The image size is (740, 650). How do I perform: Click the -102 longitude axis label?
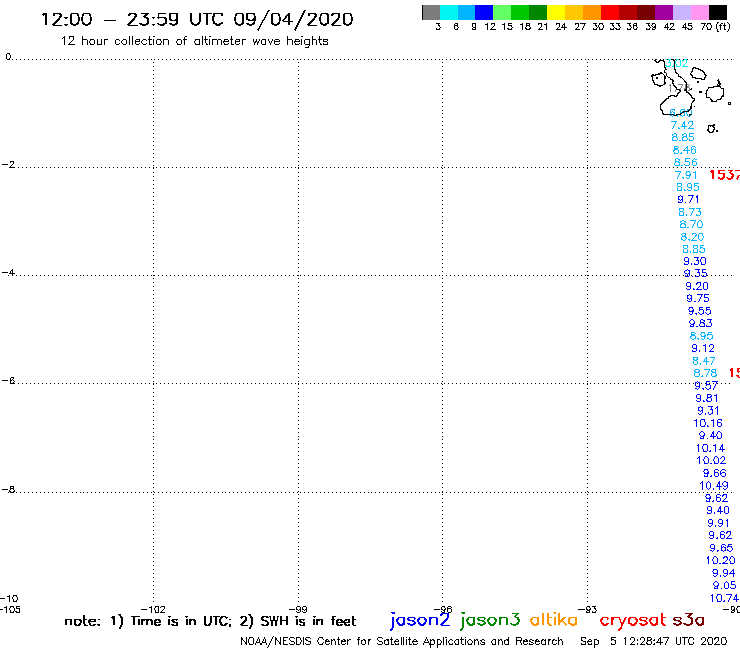(153, 609)
